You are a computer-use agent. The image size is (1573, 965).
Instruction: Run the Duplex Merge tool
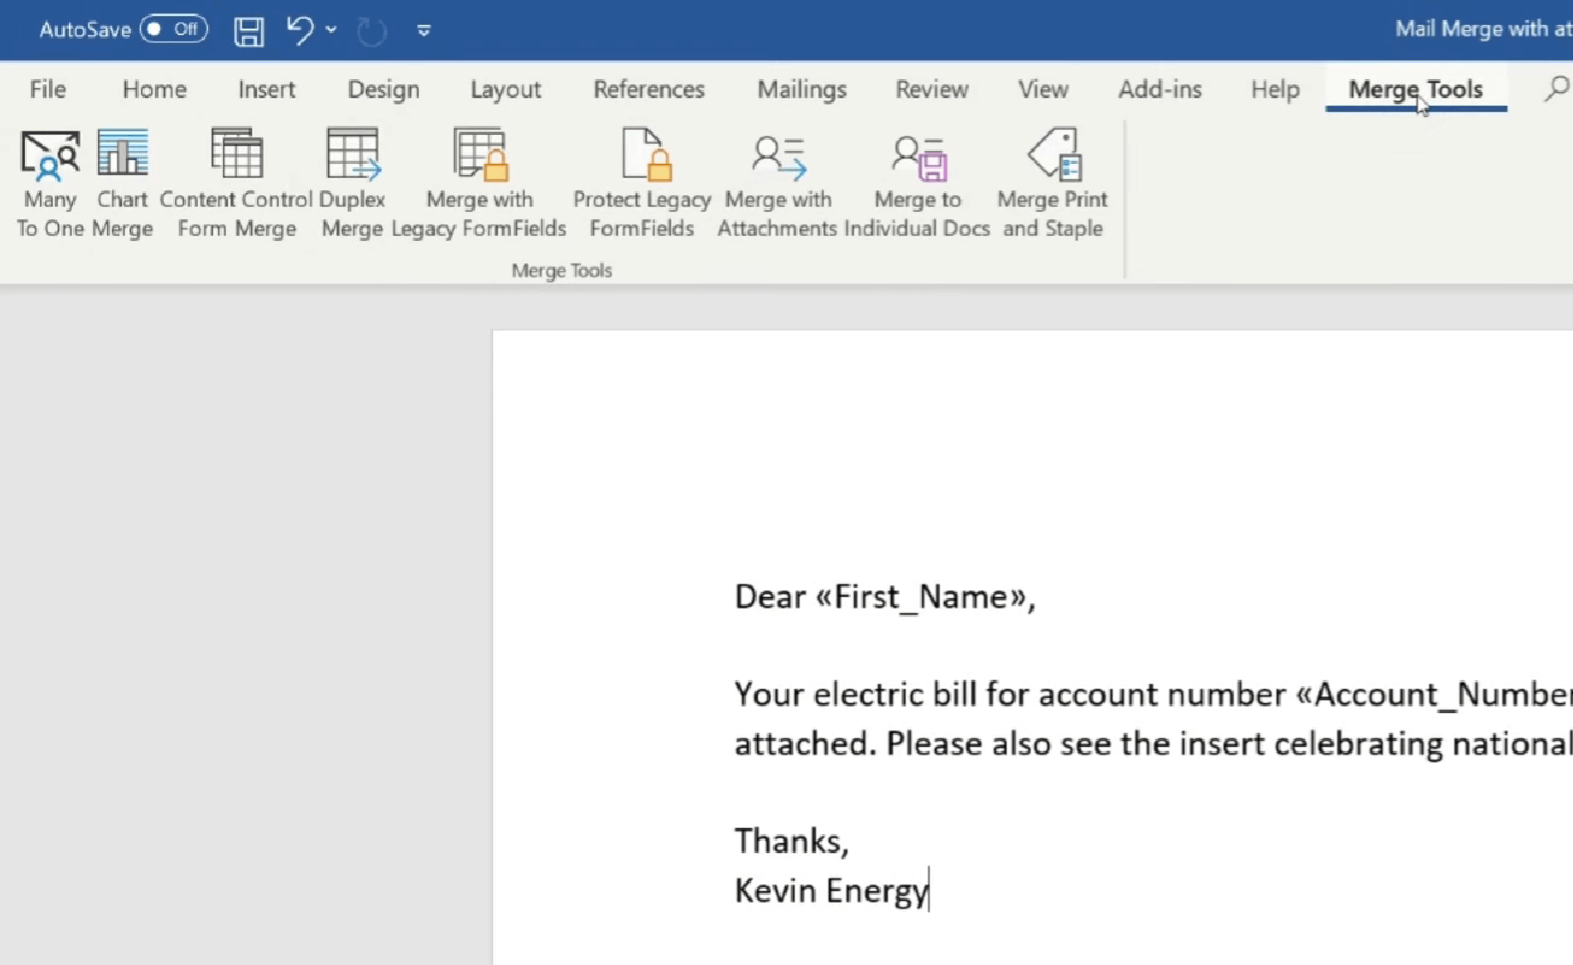[x=352, y=182]
